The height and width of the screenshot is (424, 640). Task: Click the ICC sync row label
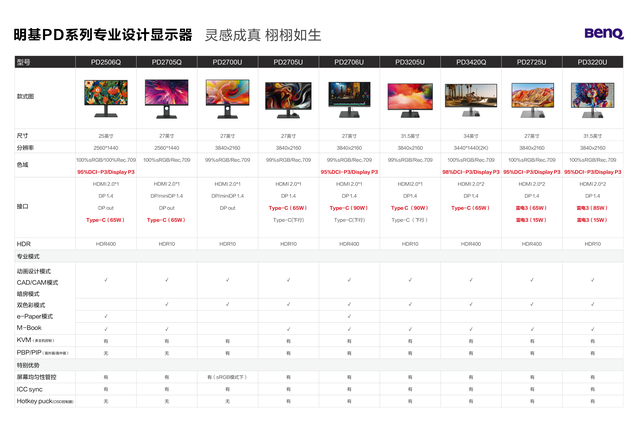click(x=30, y=389)
